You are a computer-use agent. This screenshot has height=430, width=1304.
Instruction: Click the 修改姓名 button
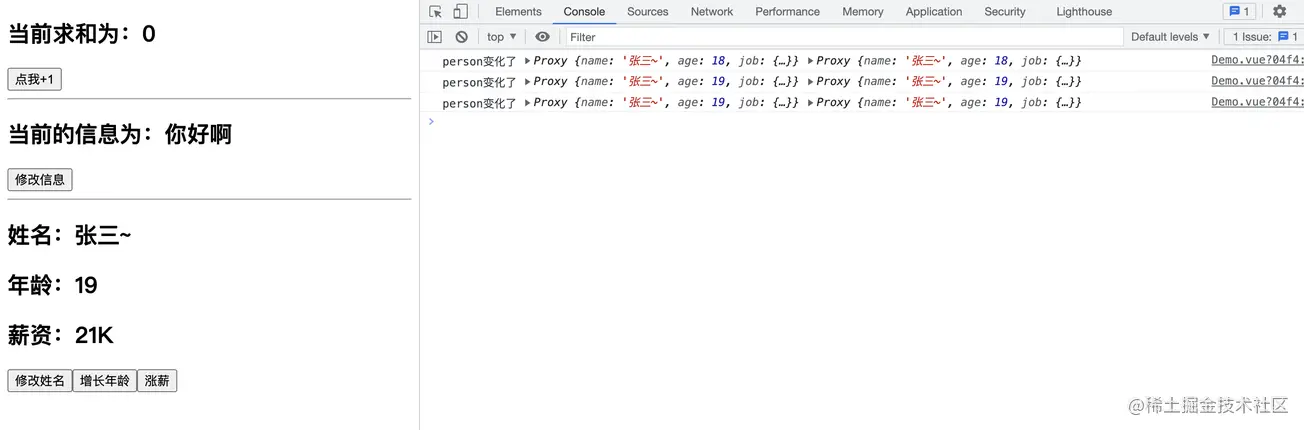tap(40, 381)
